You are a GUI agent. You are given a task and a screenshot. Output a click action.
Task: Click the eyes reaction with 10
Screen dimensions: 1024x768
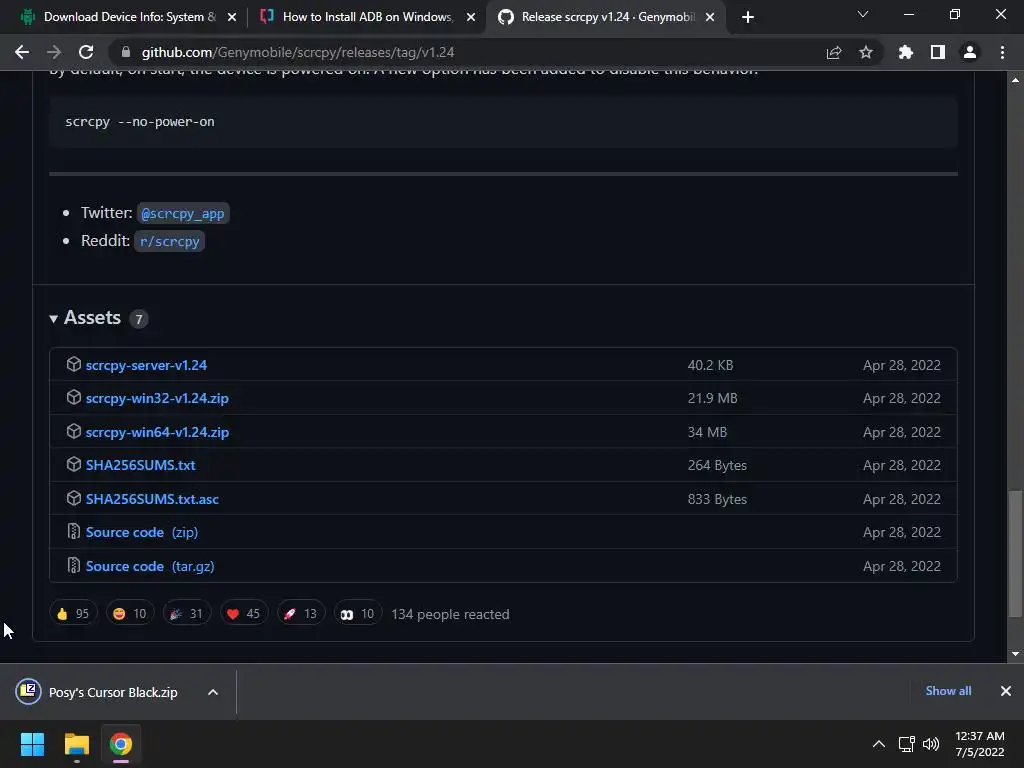pos(357,614)
